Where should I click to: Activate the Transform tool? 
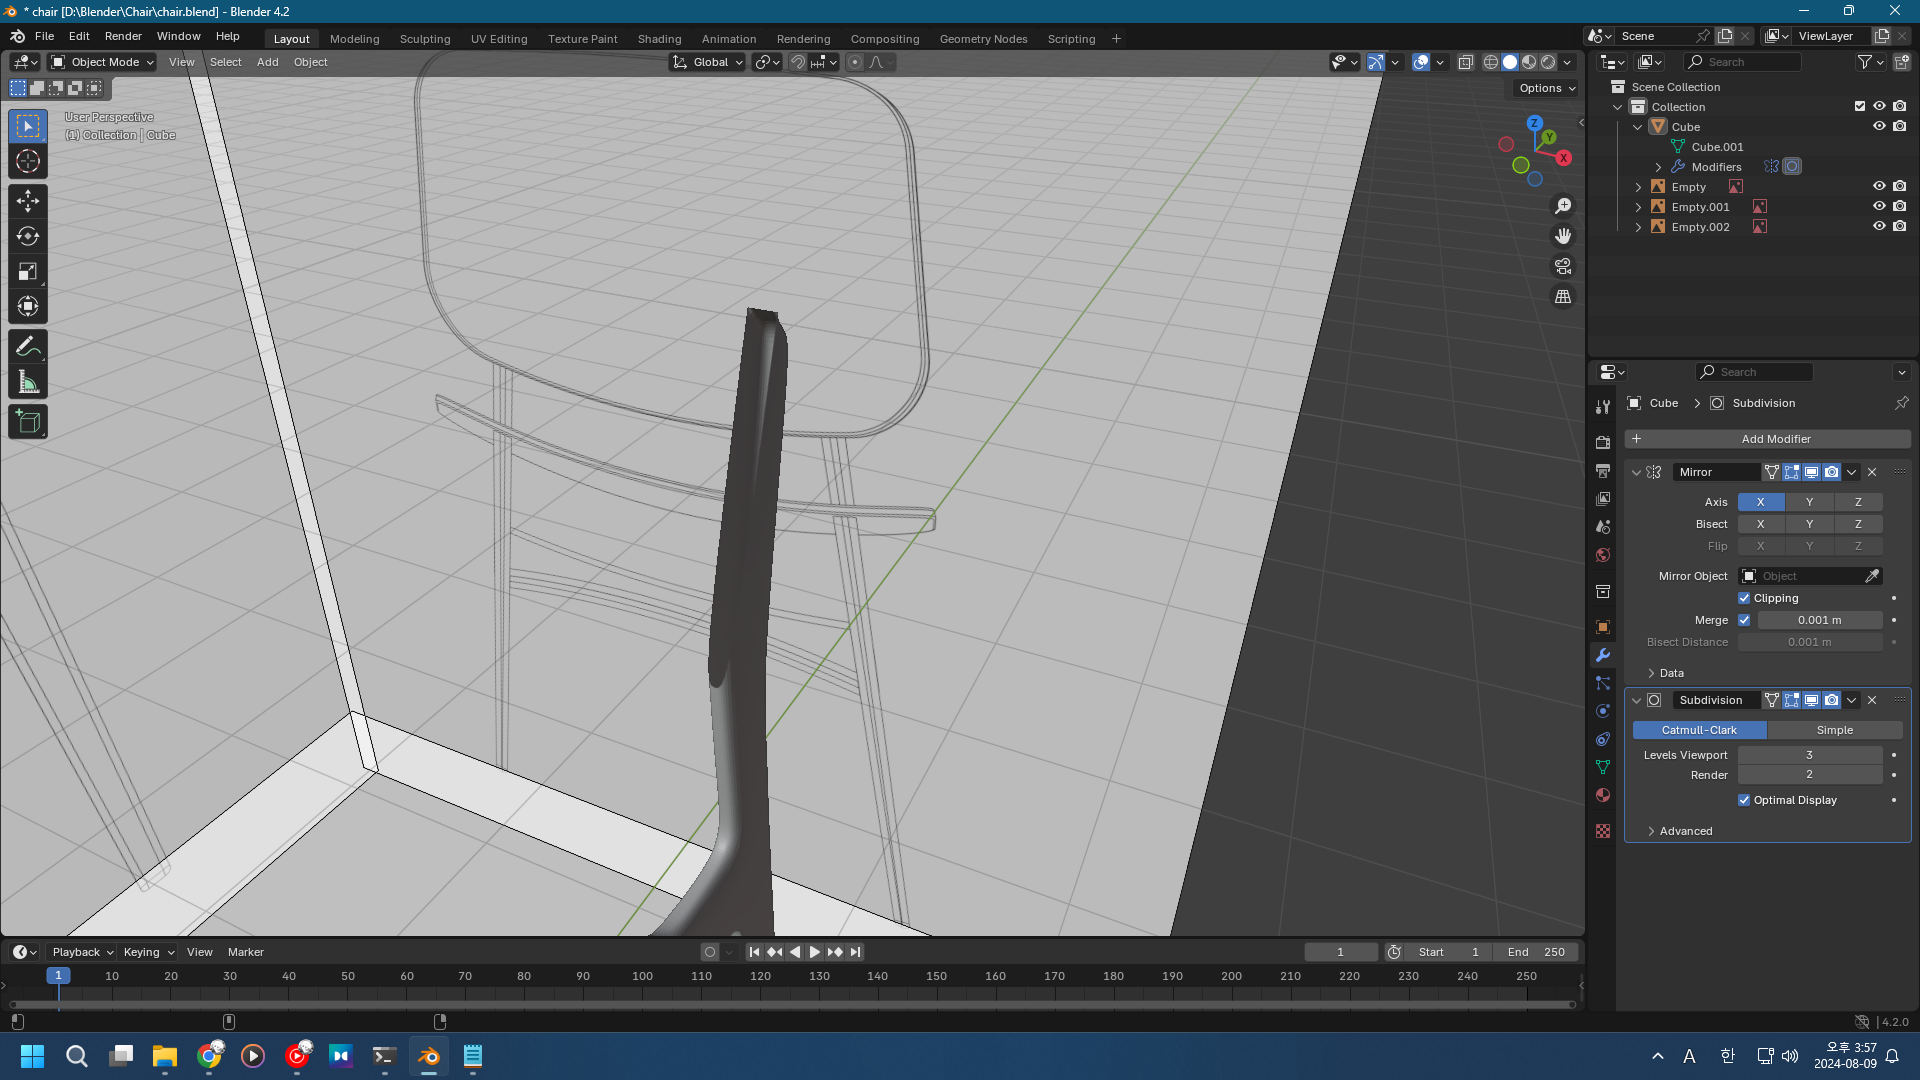[x=28, y=306]
